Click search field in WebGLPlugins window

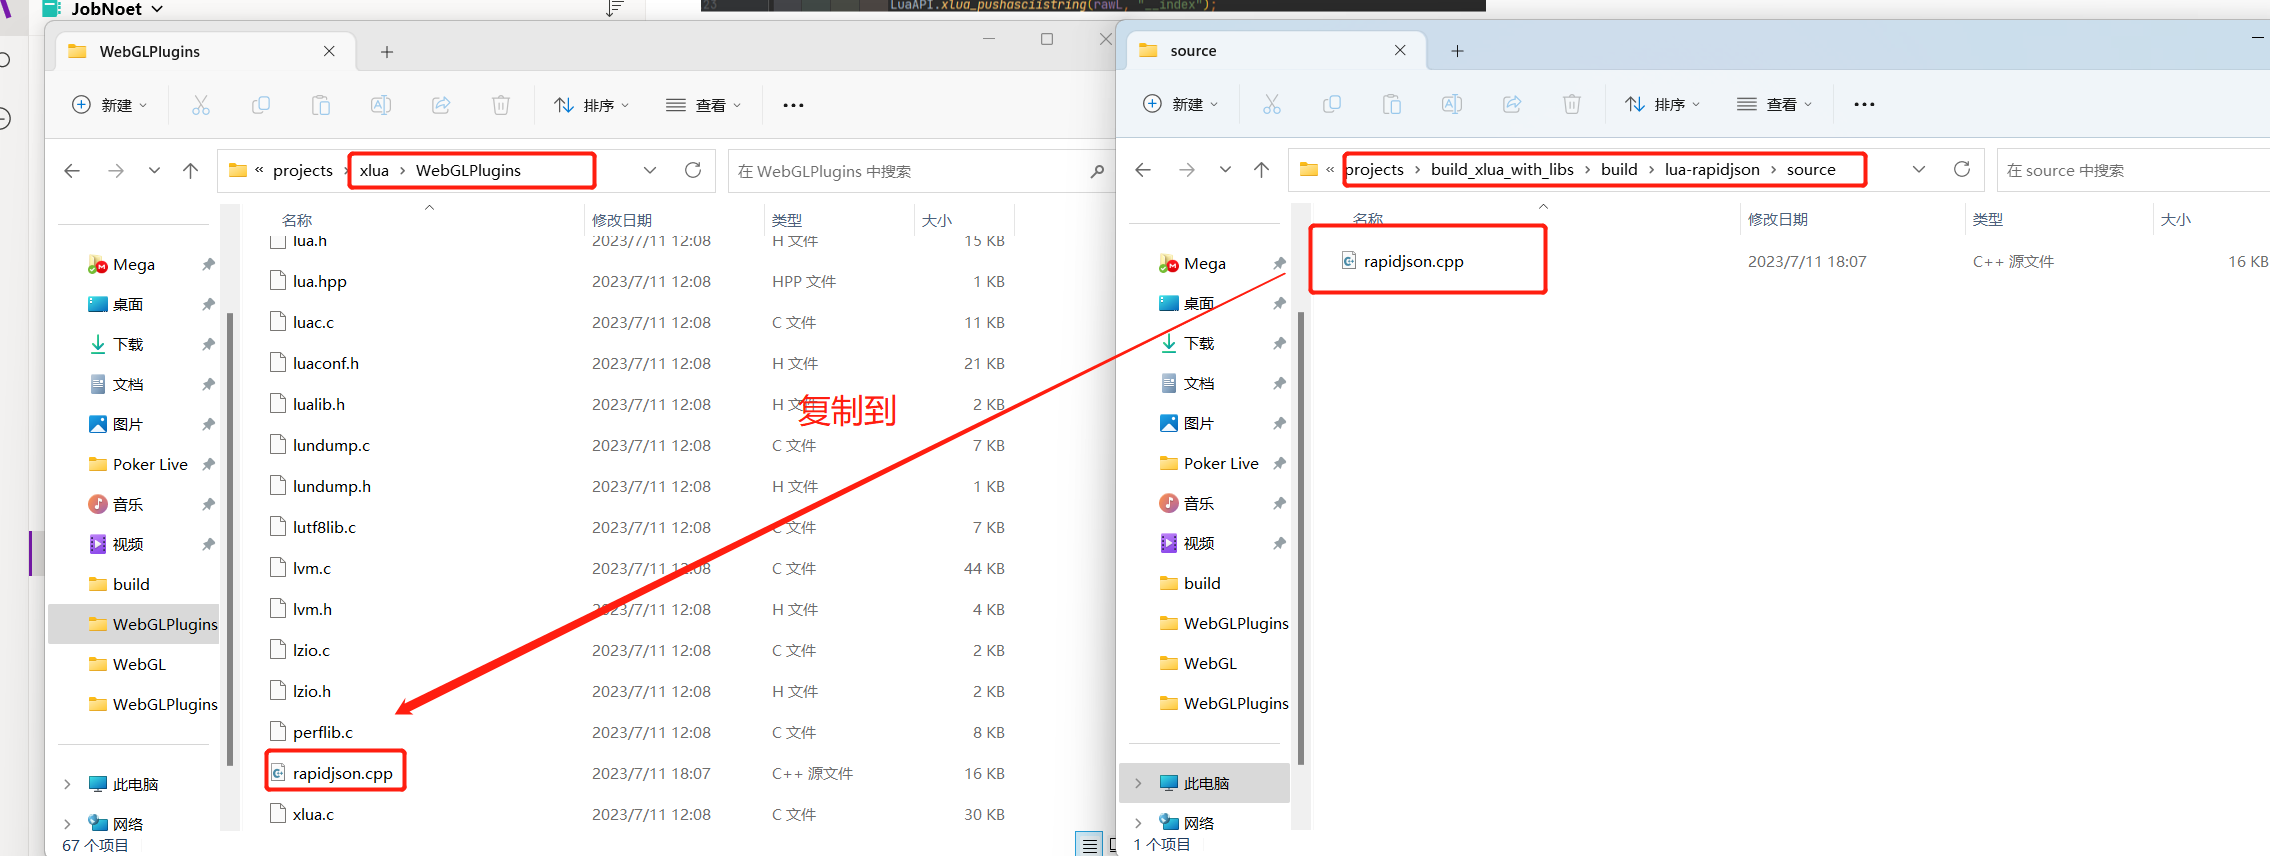pyautogui.click(x=920, y=171)
